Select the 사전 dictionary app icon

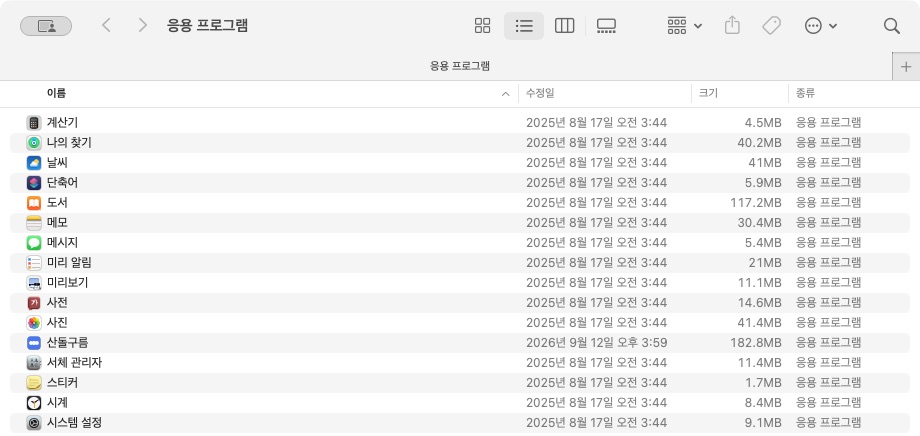click(34, 303)
